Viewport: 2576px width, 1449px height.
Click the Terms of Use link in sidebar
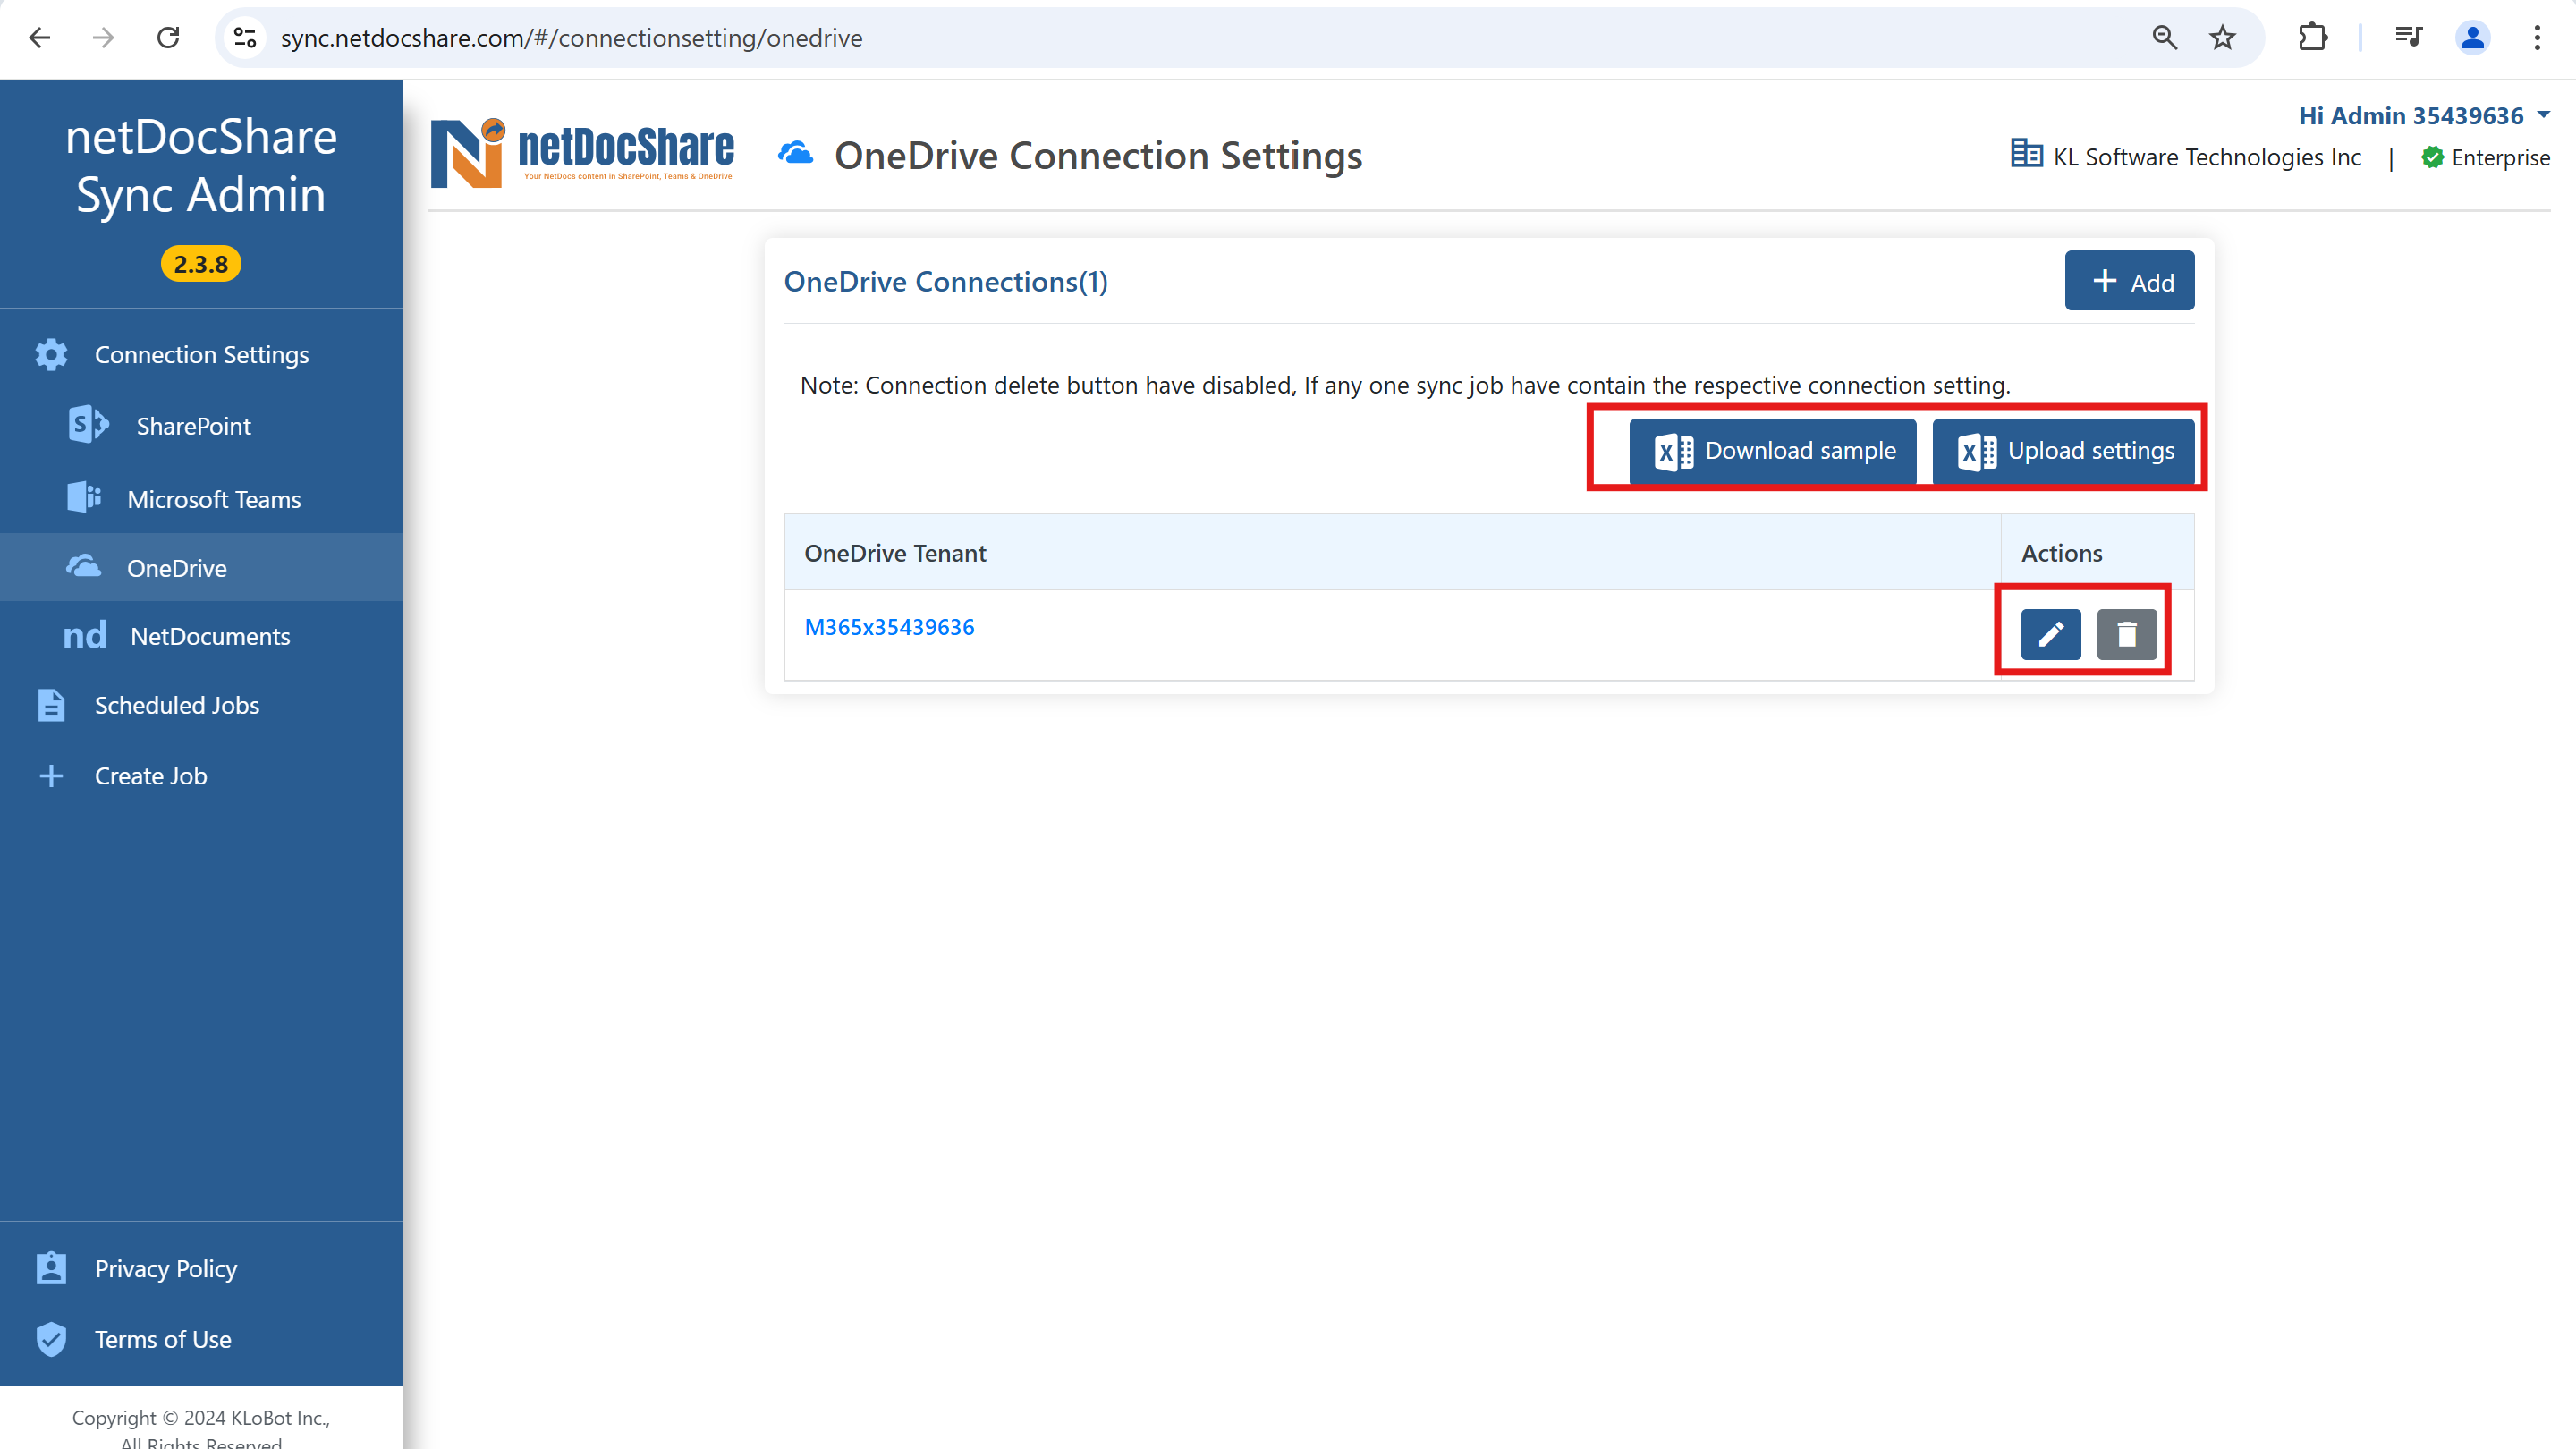click(163, 1337)
